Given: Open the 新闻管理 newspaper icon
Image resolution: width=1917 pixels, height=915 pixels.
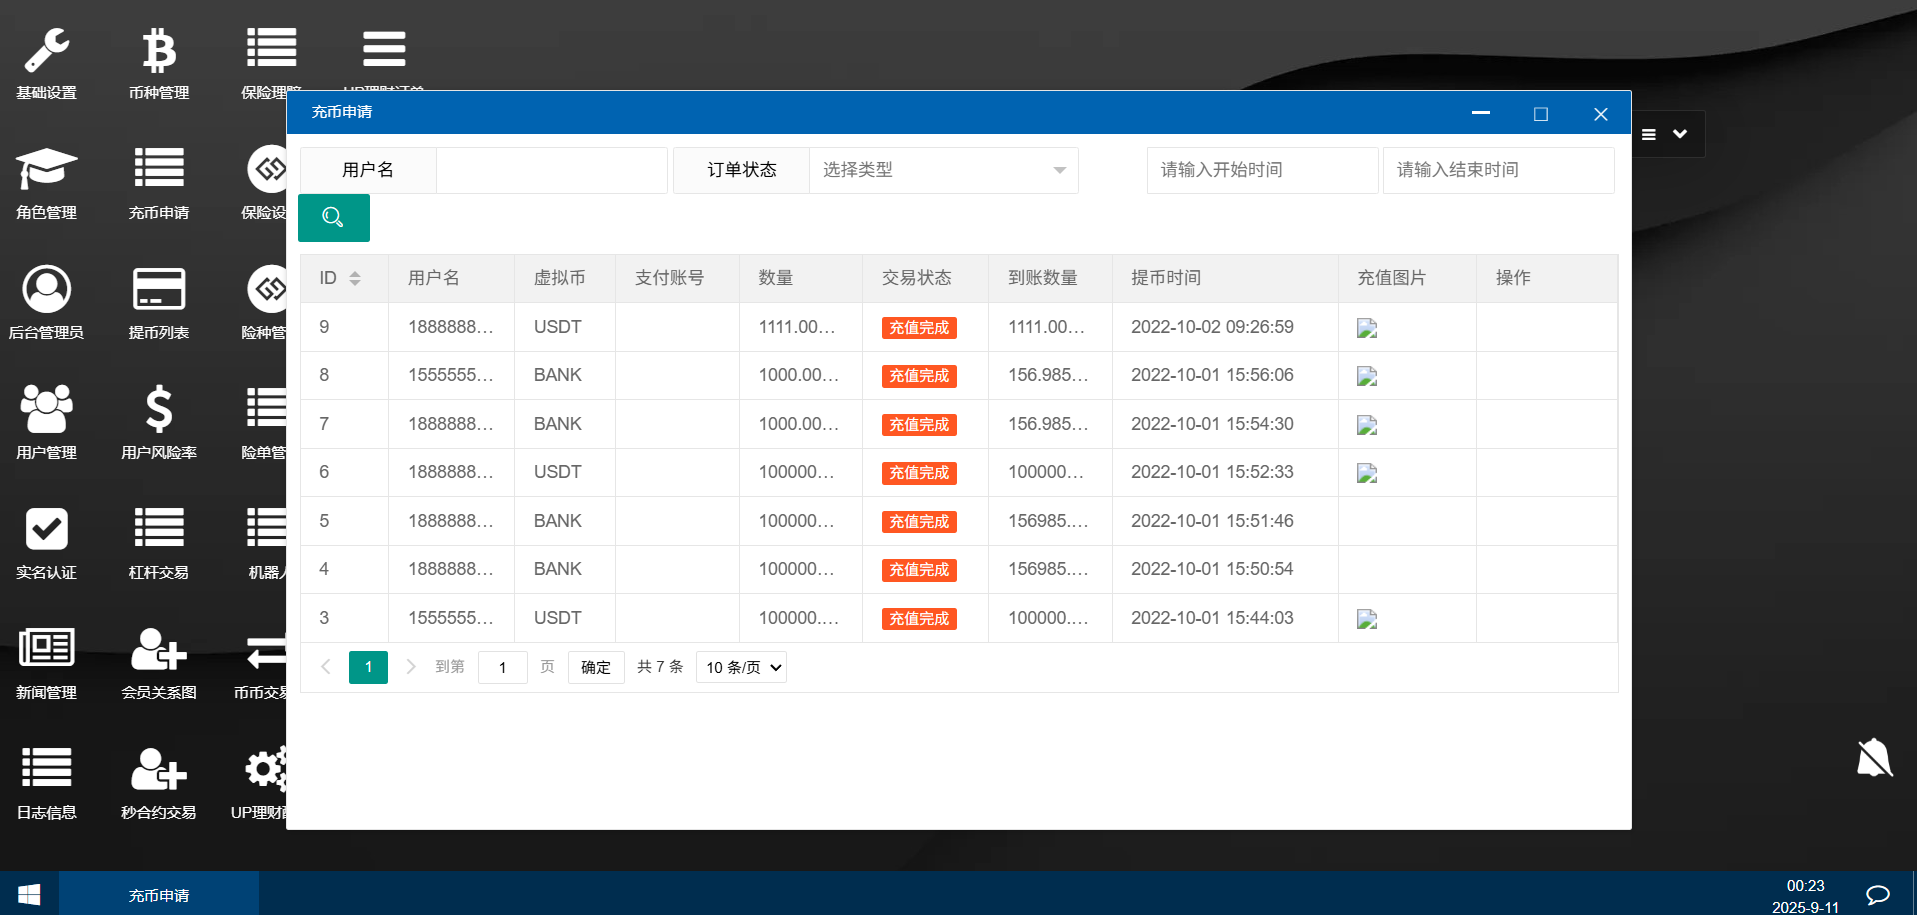Looking at the screenshot, I should pyautogui.click(x=46, y=650).
